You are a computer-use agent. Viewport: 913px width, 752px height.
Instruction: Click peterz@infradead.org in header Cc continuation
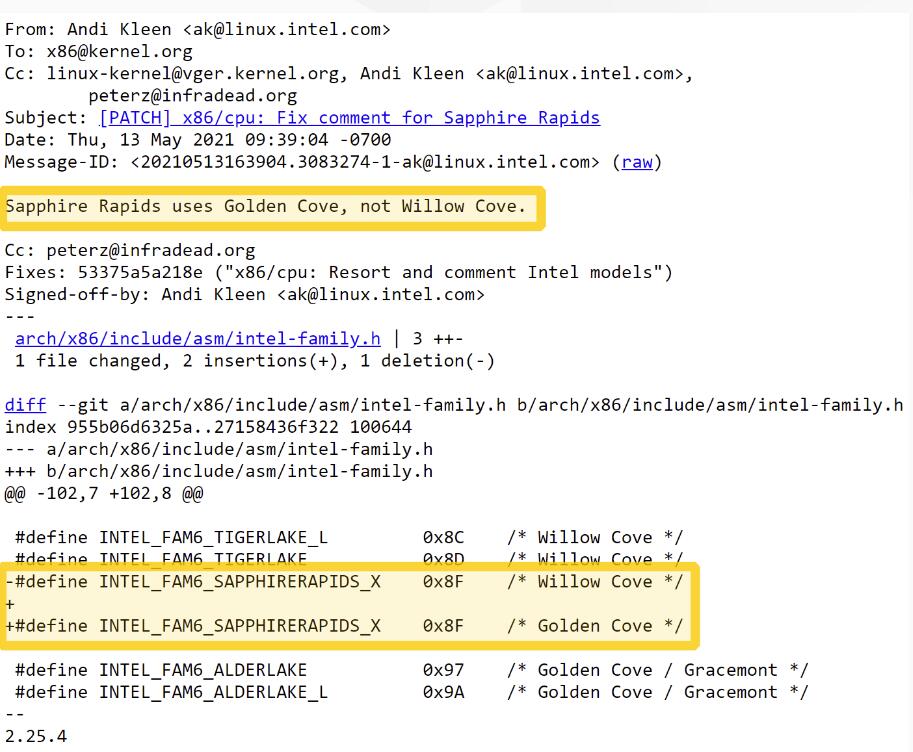coord(193,96)
